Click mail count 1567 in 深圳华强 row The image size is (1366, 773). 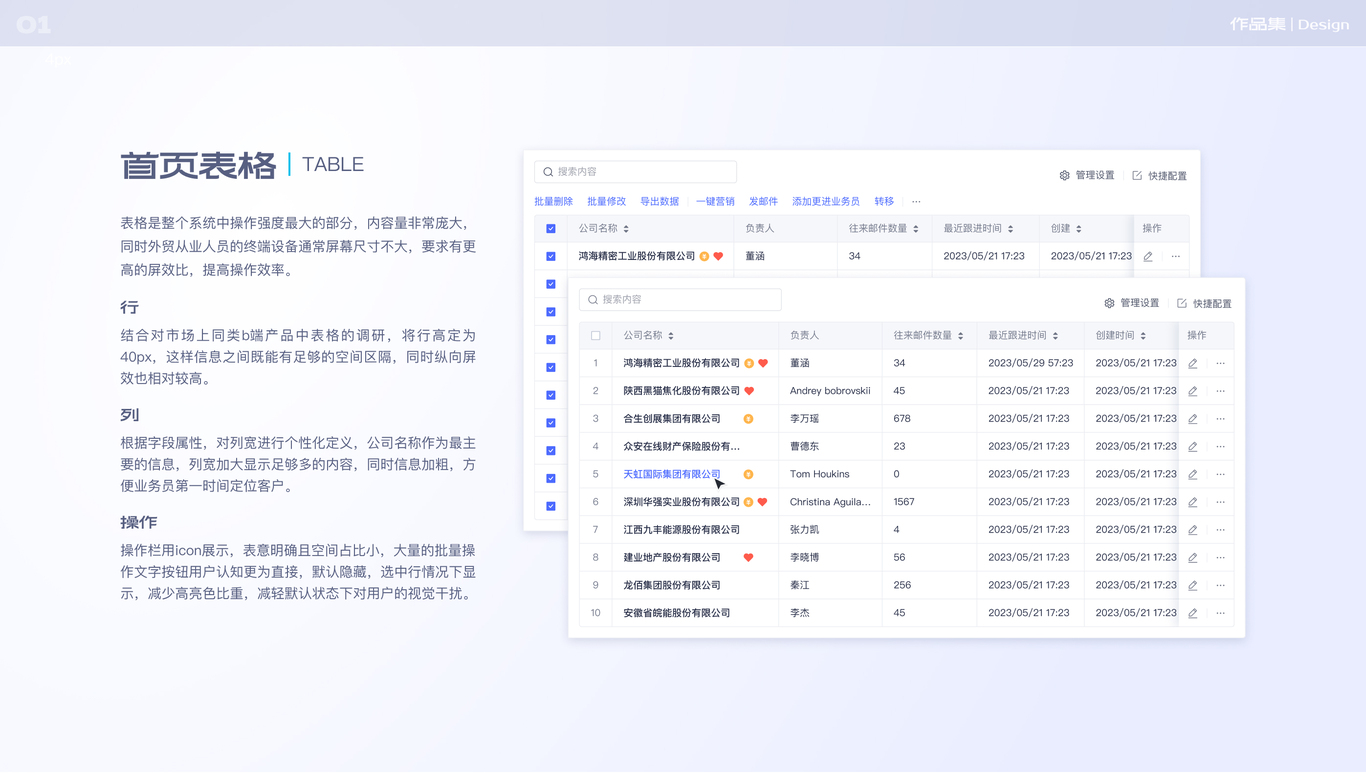click(x=904, y=502)
